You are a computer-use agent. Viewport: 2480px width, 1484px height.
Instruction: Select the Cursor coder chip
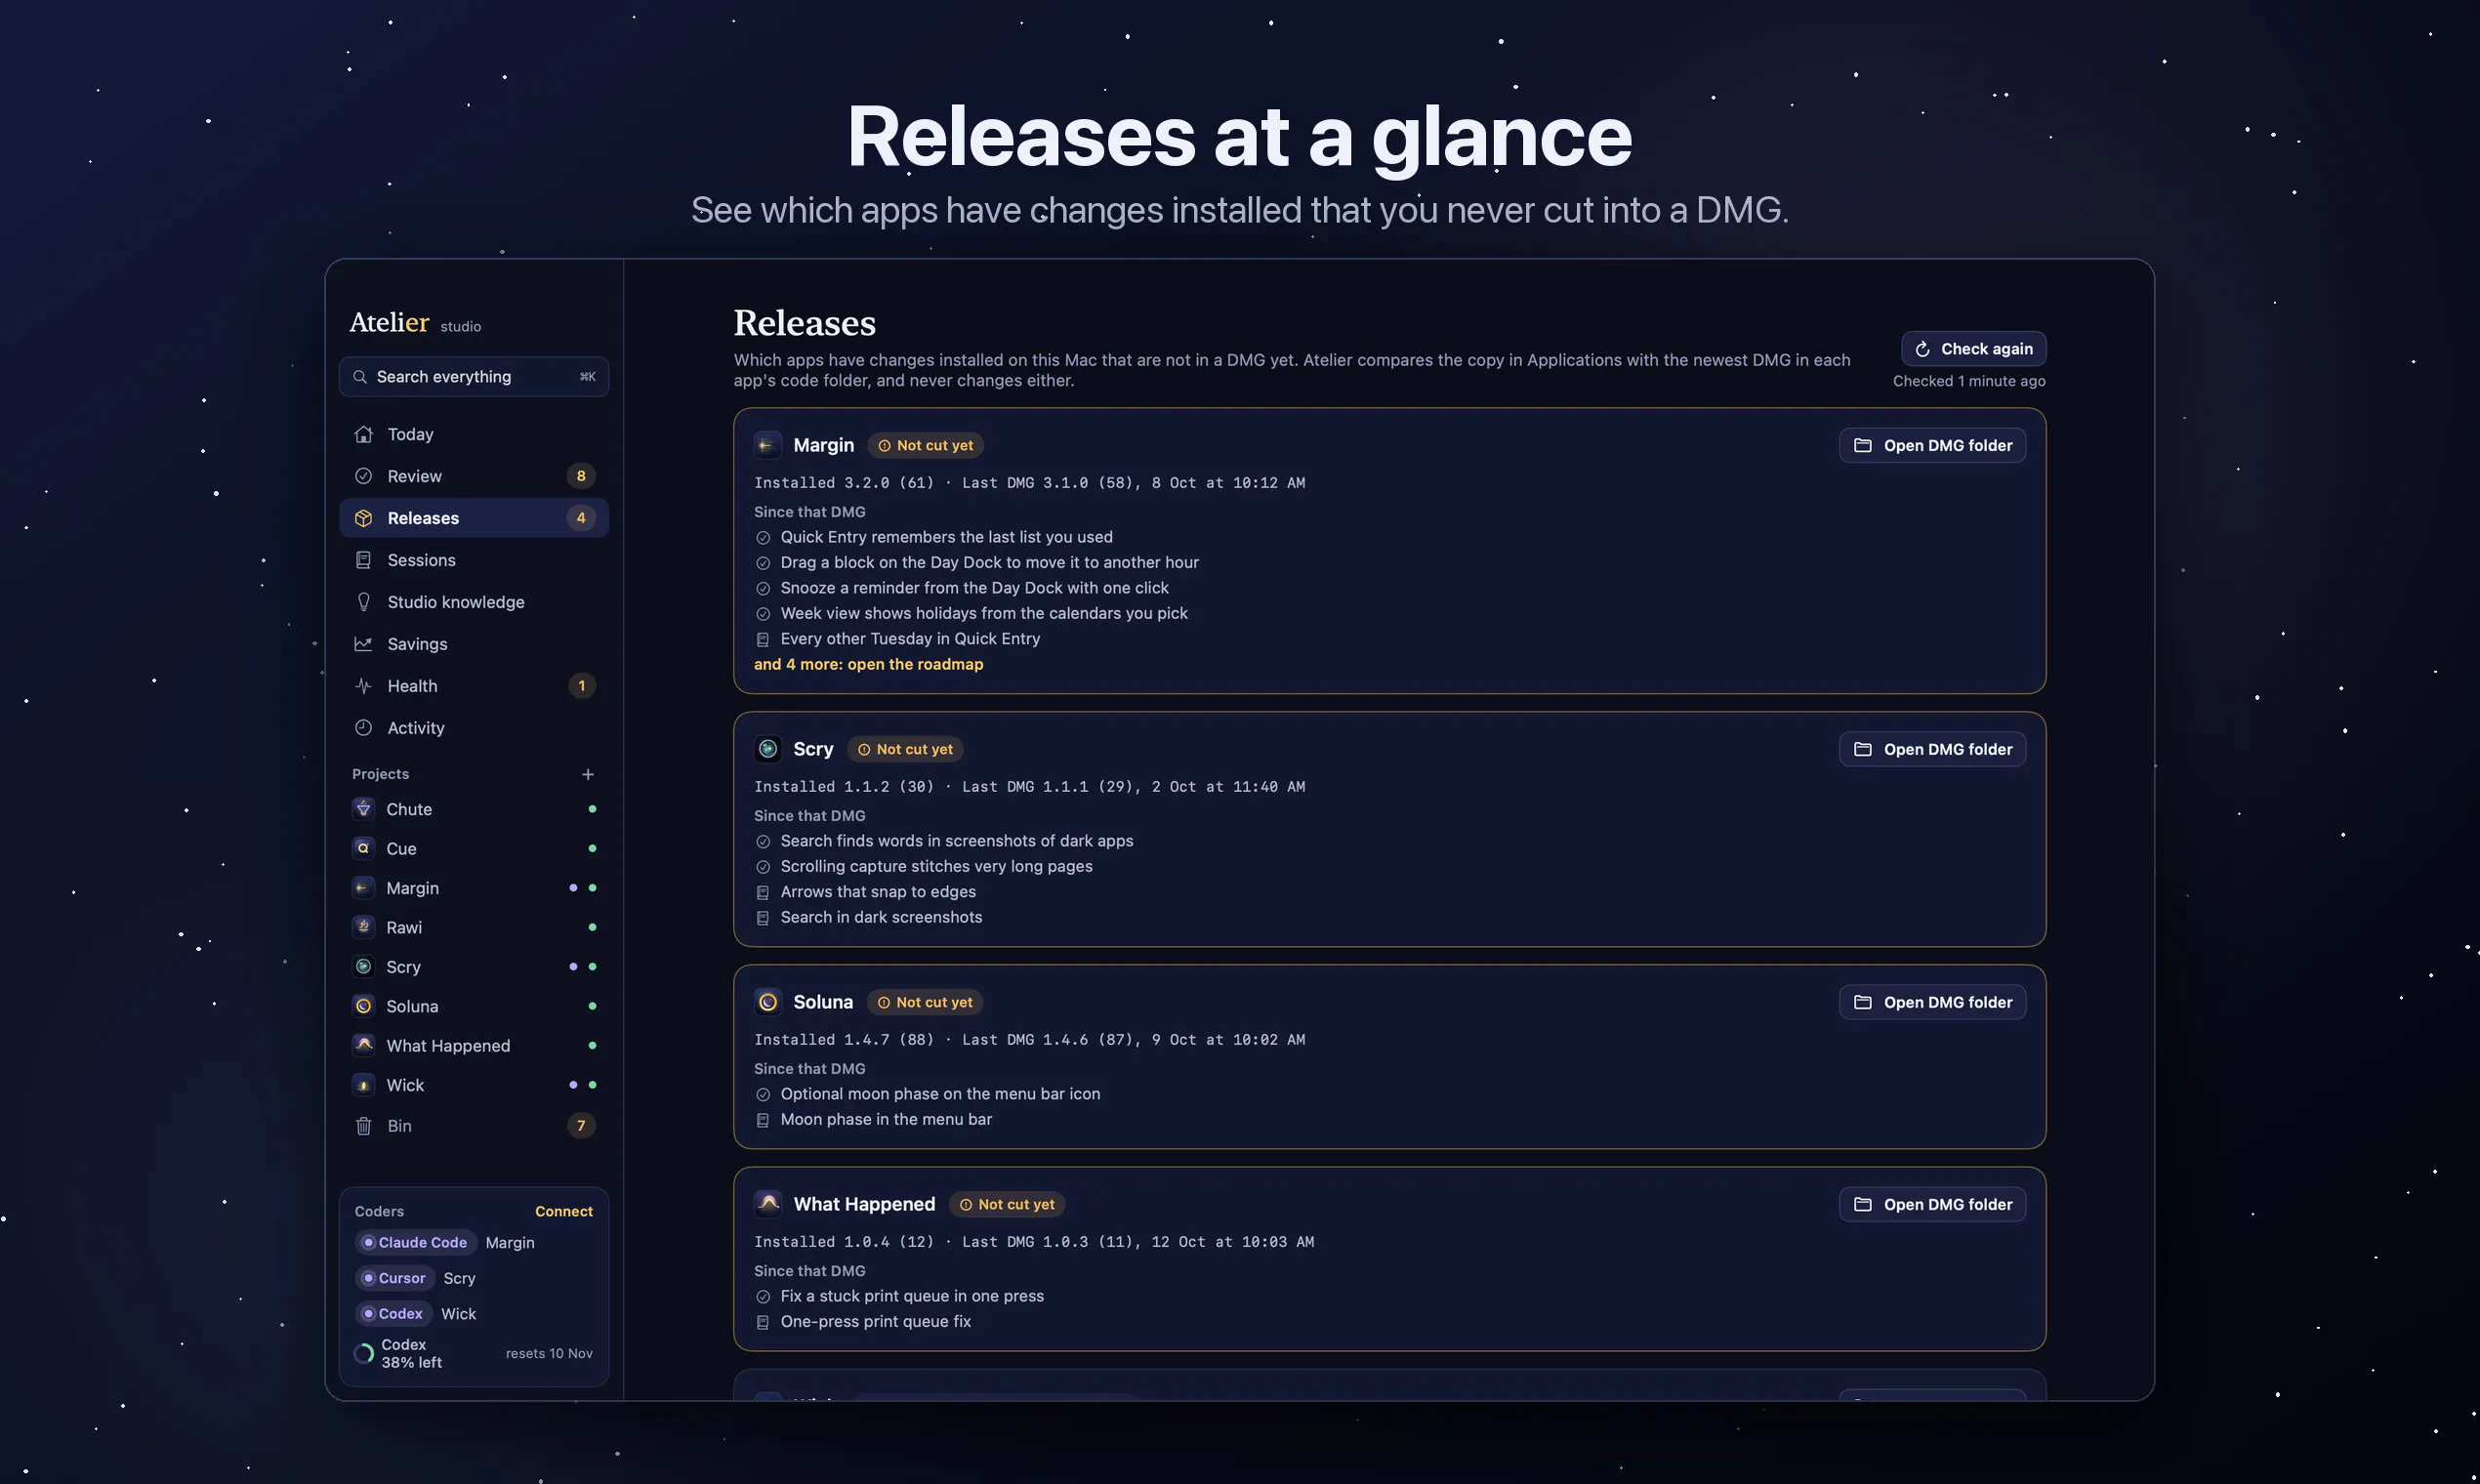[x=395, y=1278]
